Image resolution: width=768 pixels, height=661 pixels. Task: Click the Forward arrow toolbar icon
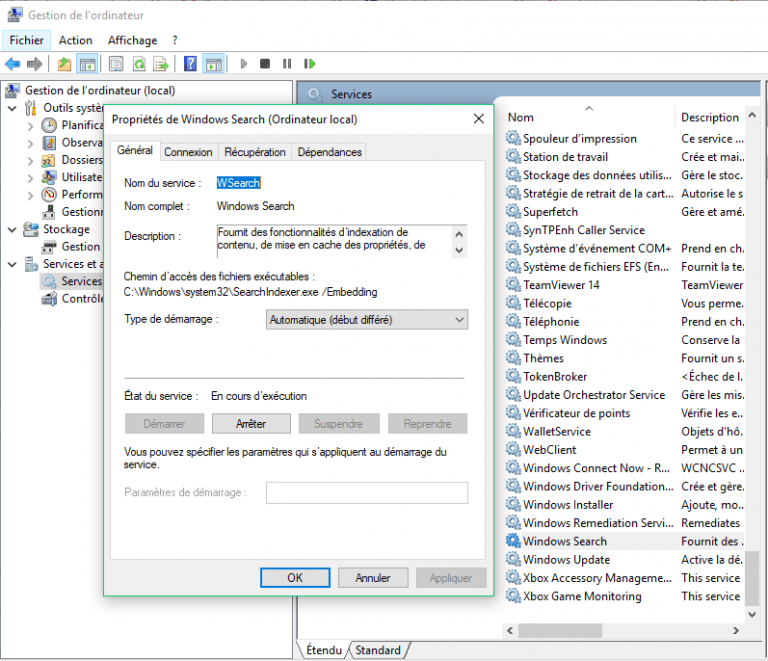pos(34,64)
